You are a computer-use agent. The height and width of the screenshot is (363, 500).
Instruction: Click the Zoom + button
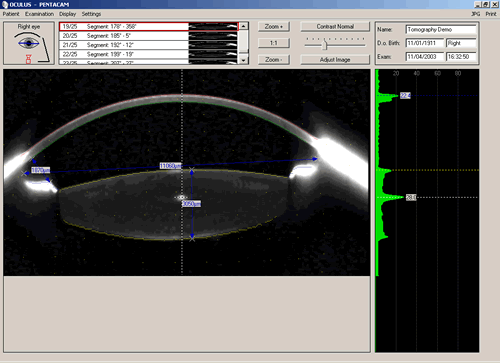[274, 27]
